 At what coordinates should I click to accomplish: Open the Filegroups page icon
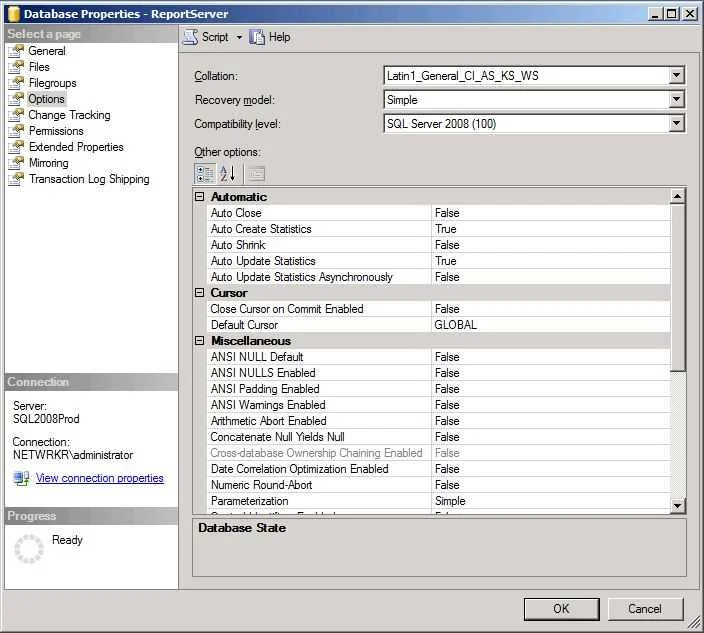(x=16, y=83)
